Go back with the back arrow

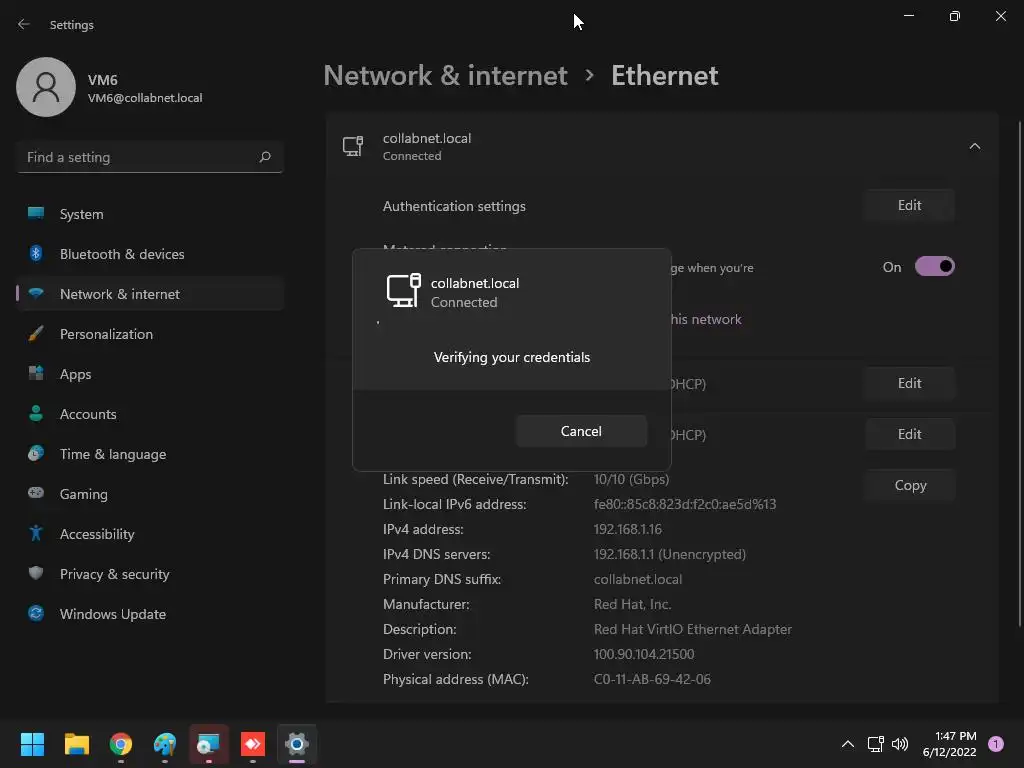(x=24, y=24)
